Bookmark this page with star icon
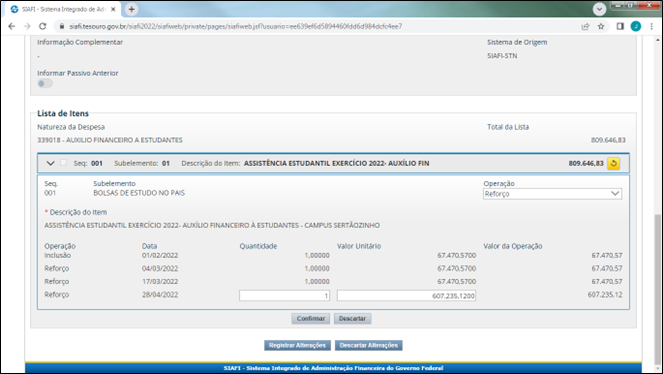This screenshot has width=663, height=374. [x=601, y=26]
